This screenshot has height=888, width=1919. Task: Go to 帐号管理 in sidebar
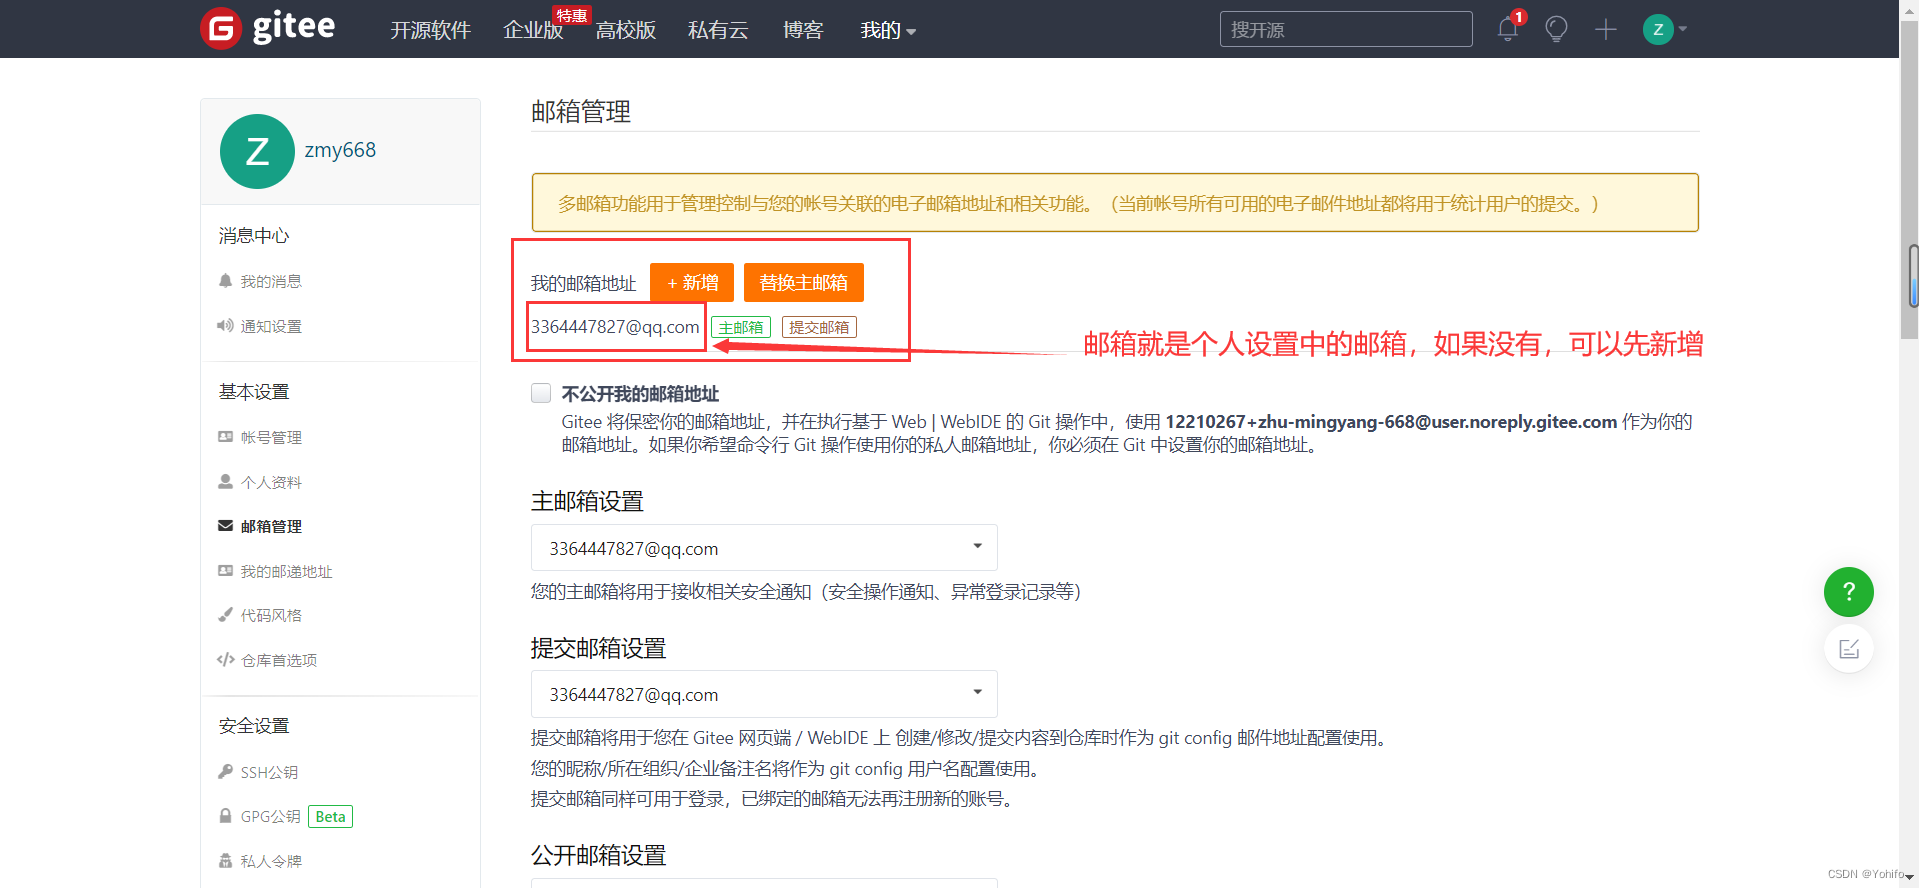[271, 438]
